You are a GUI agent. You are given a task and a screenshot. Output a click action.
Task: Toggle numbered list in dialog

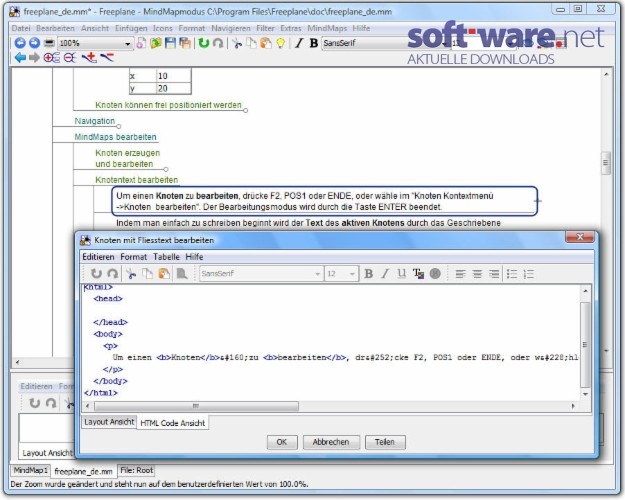tap(529, 274)
